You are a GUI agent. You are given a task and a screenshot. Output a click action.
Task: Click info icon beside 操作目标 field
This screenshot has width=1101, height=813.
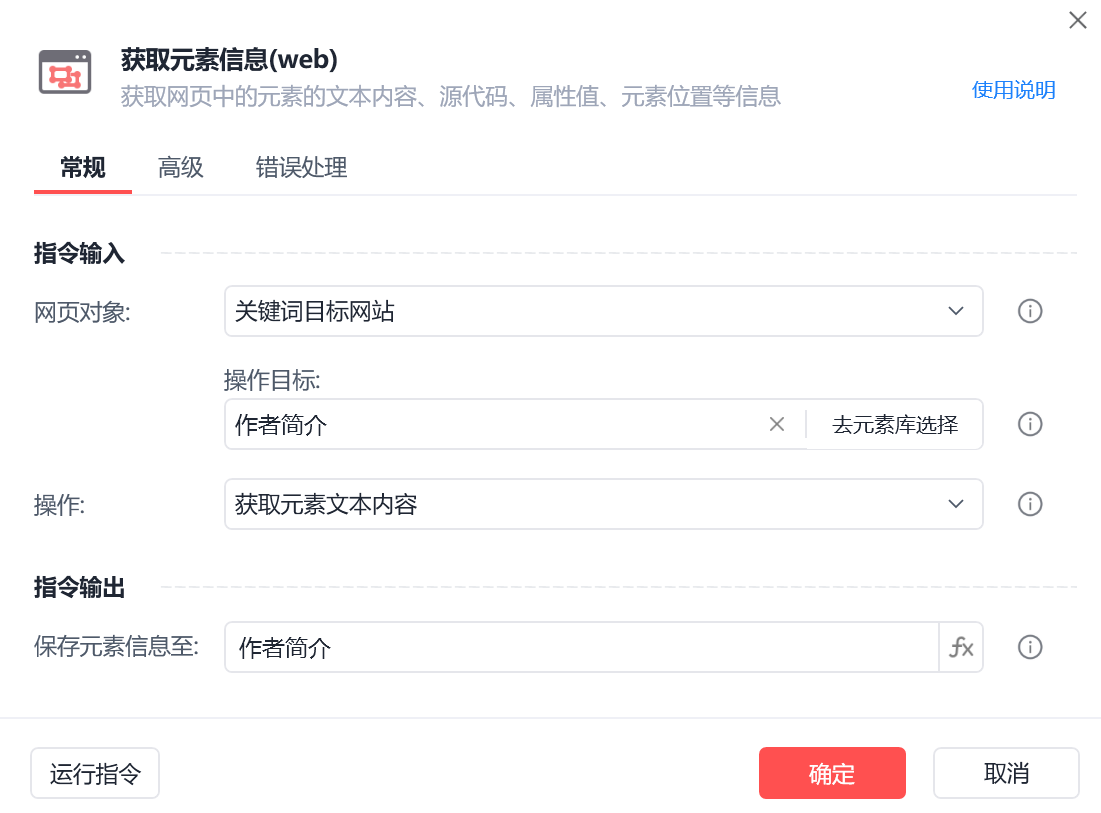(1030, 424)
